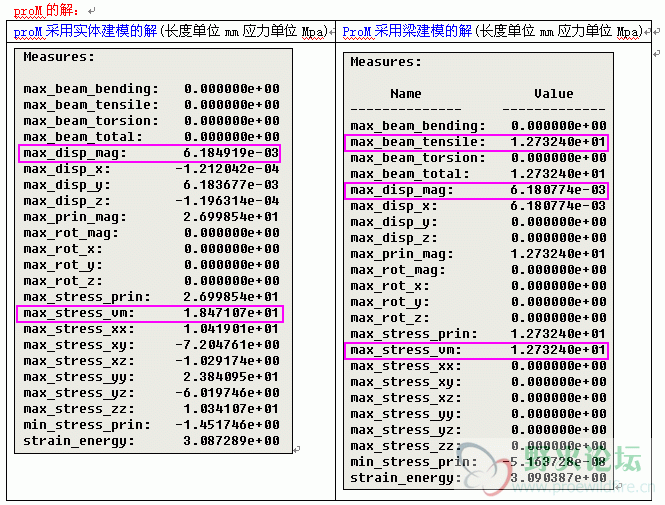Image resolution: width=665 pixels, height=505 pixels.
Task: Click "max_beam_torsion:" label in the solid-model table
Action: [x=91, y=121]
